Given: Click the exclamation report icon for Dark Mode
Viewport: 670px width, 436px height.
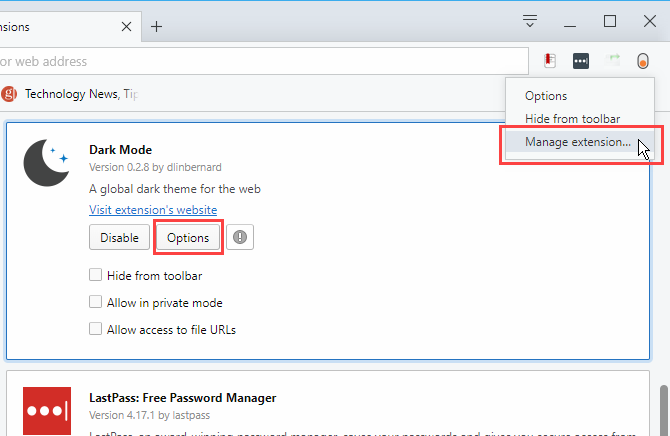Looking at the screenshot, I should [x=240, y=237].
